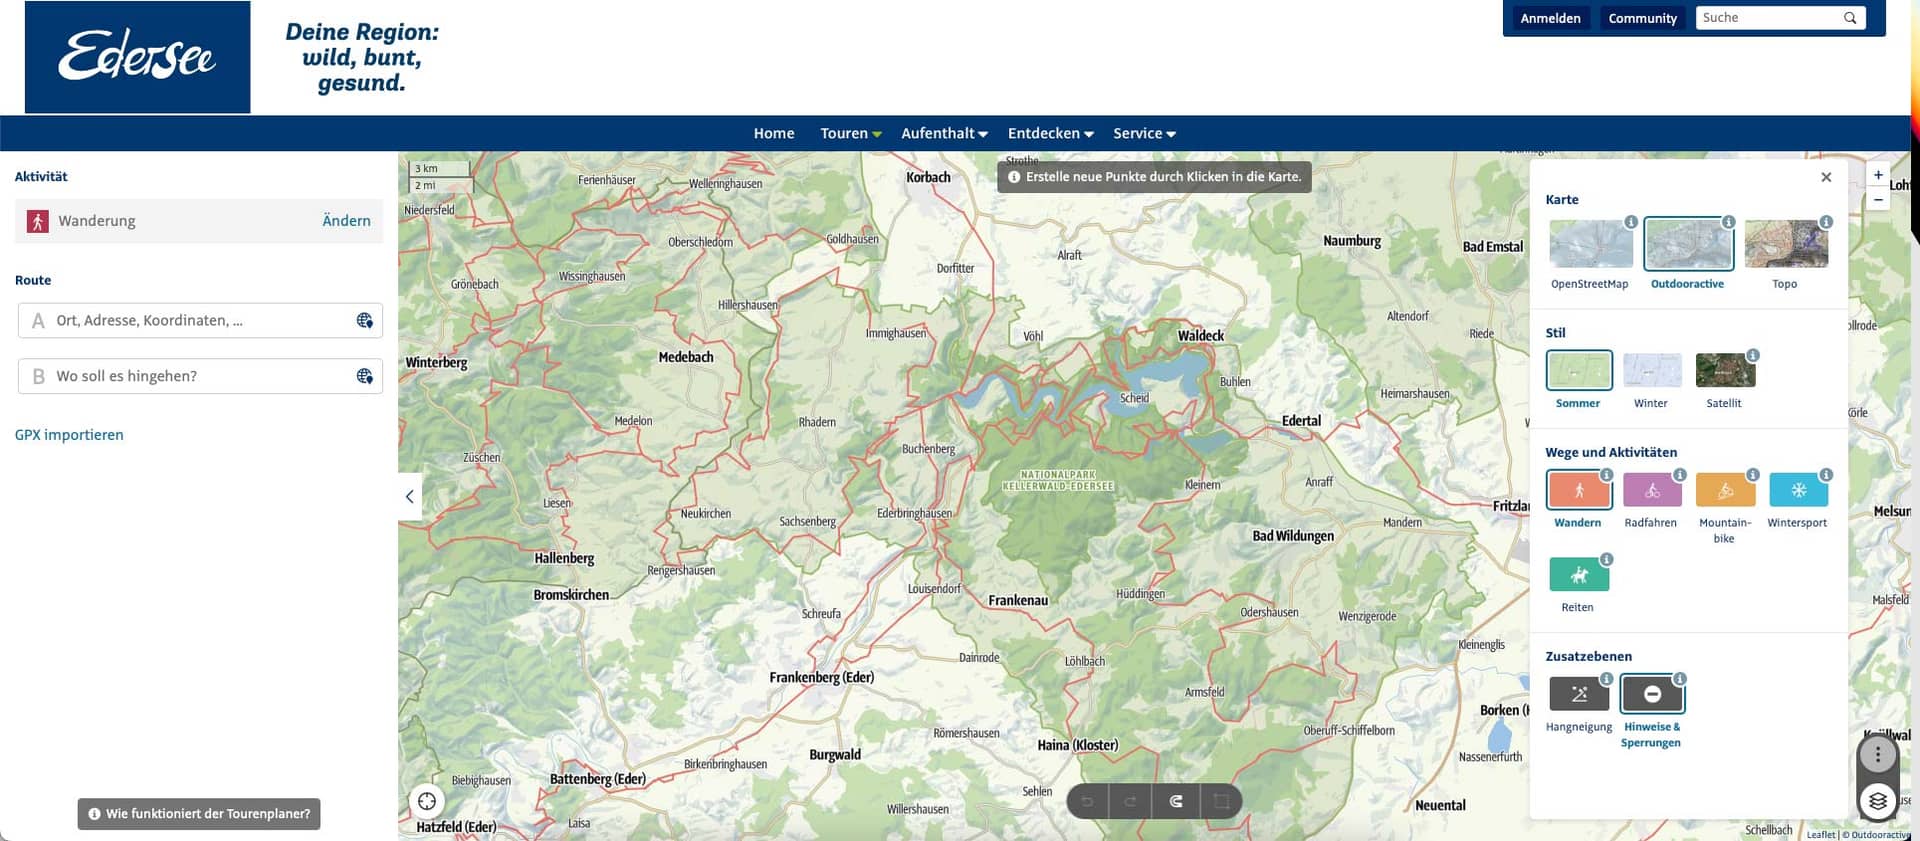Zoom in the map with plus button
This screenshot has width=1920, height=841.
pos(1878,175)
